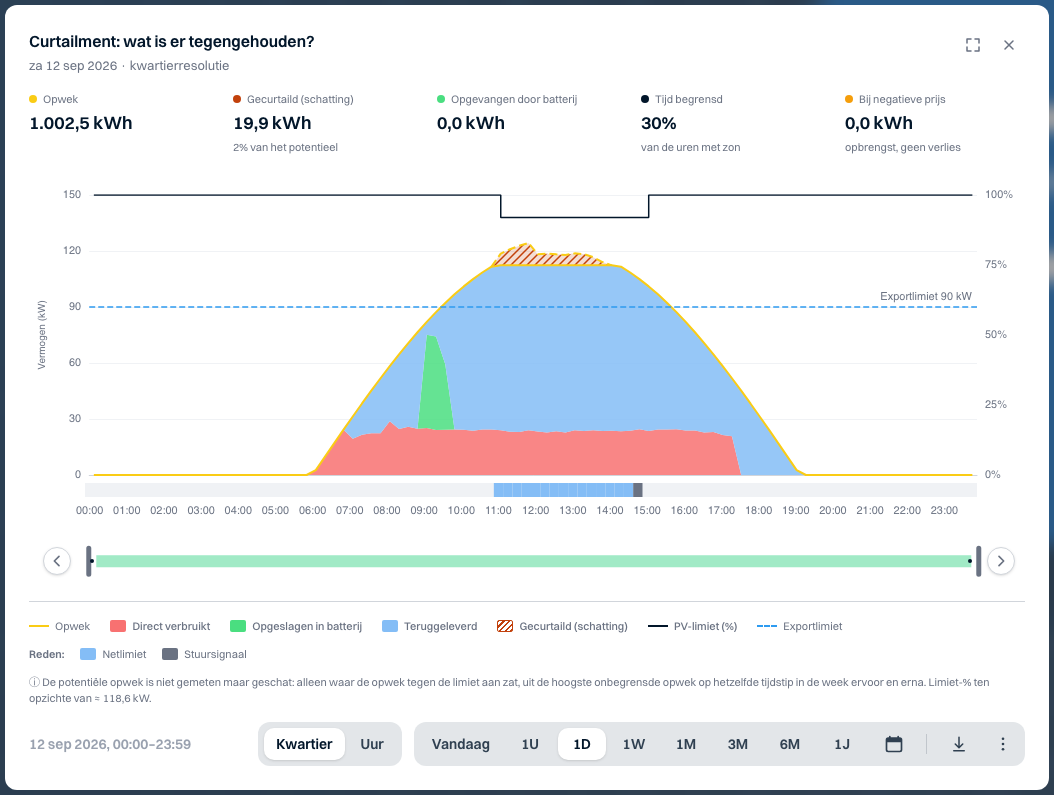Image resolution: width=1054 pixels, height=795 pixels.
Task: Toggle the PV-limiet (%) legend series
Action: 692,626
